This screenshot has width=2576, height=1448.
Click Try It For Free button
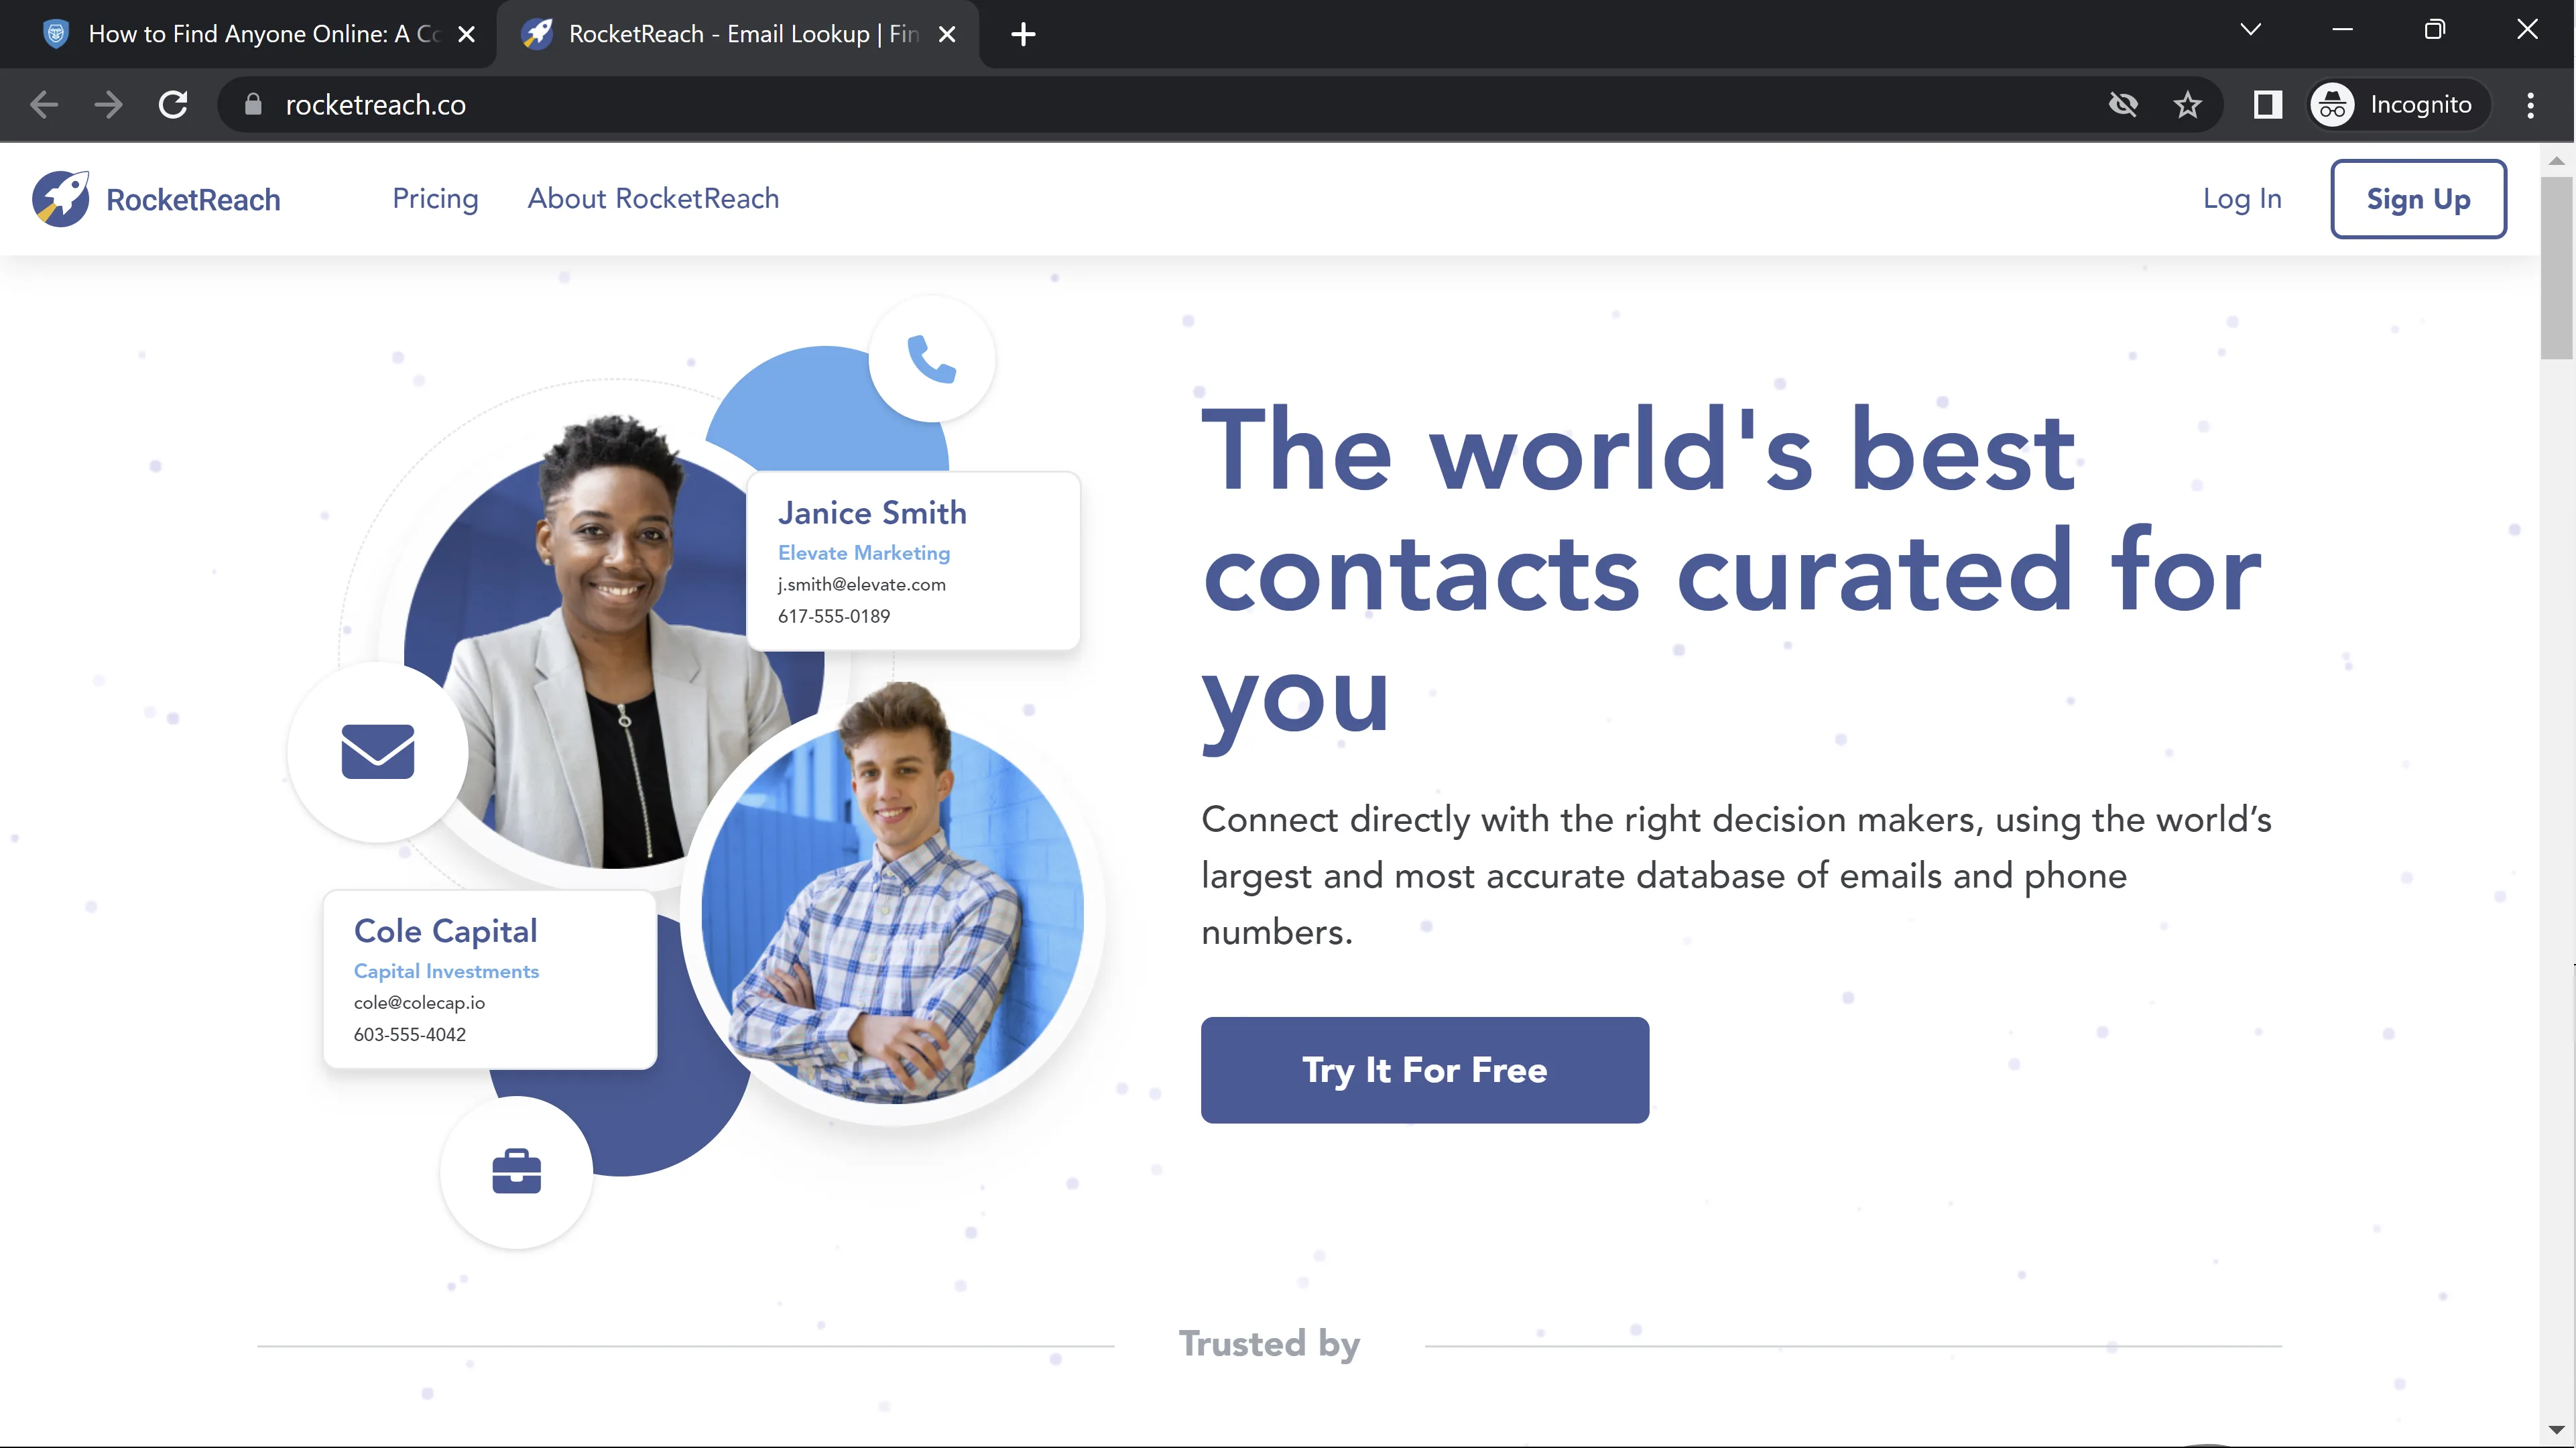click(1424, 1070)
